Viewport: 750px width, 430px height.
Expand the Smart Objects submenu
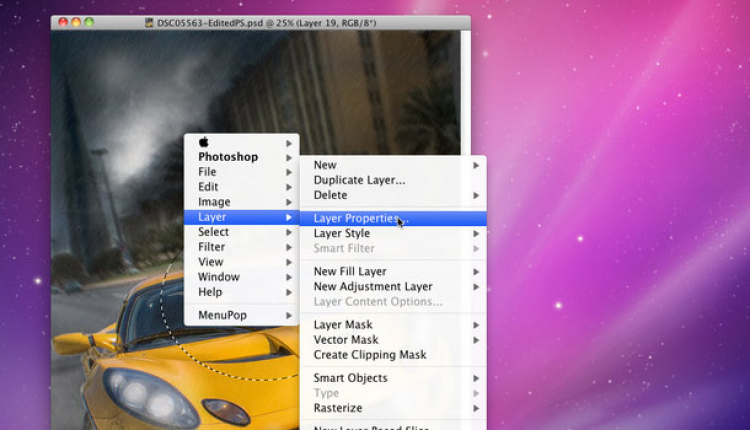(x=393, y=378)
